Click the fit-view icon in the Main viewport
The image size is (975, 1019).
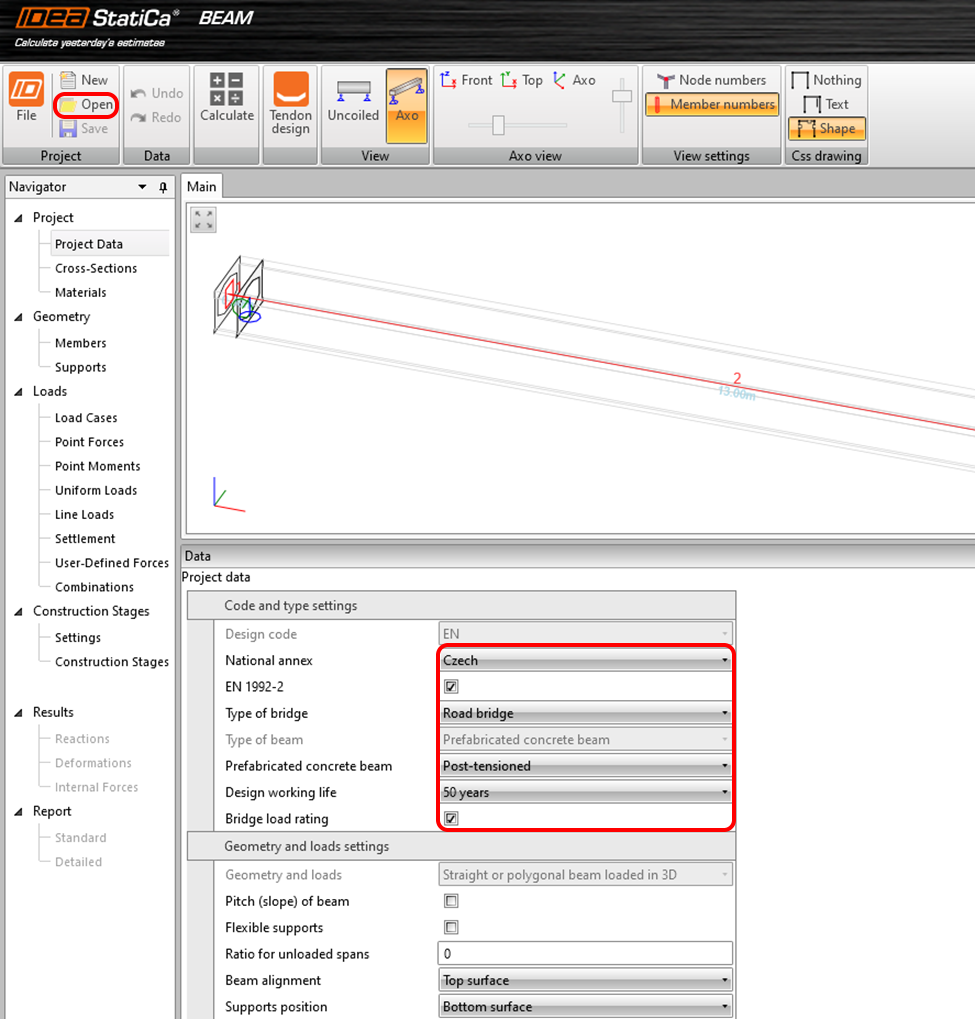pyautogui.click(x=204, y=220)
